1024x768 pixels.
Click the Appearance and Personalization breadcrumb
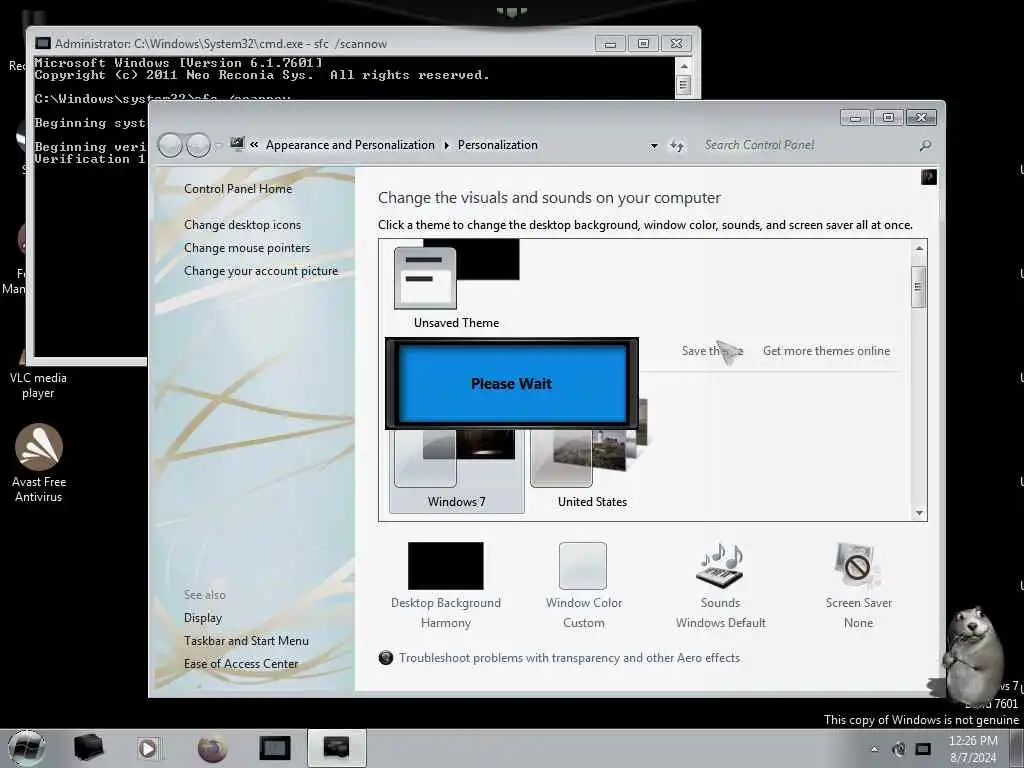(350, 145)
